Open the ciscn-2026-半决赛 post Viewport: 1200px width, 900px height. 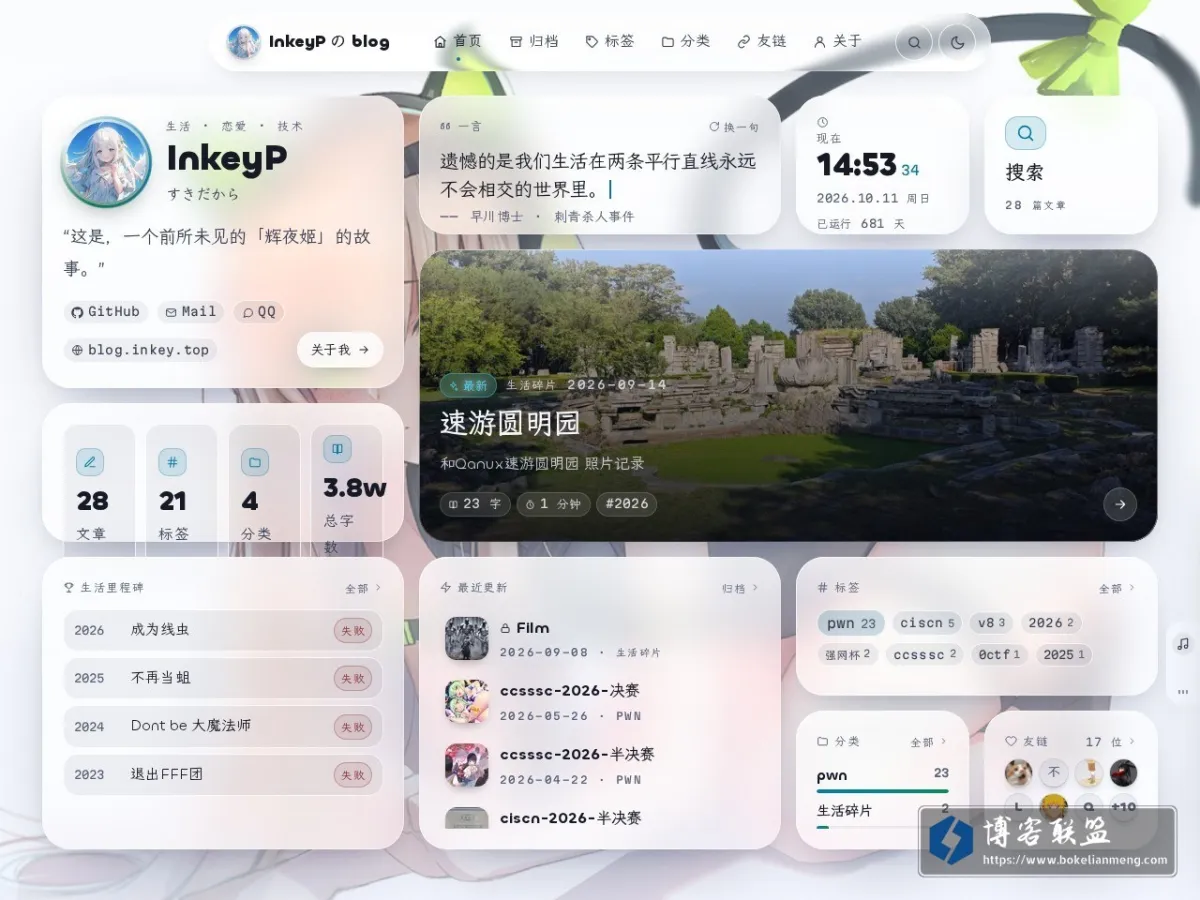[x=570, y=818]
